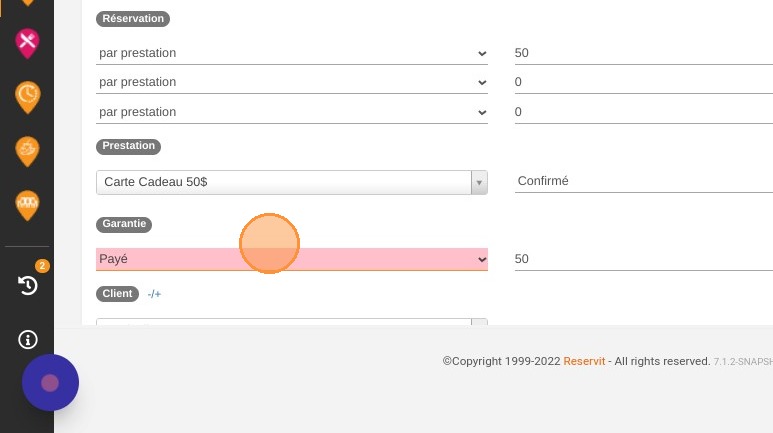Screen dimensions: 773x433
Task: Click the 'Carte Cadeau 50$' selected text
Action: pyautogui.click(x=156, y=182)
